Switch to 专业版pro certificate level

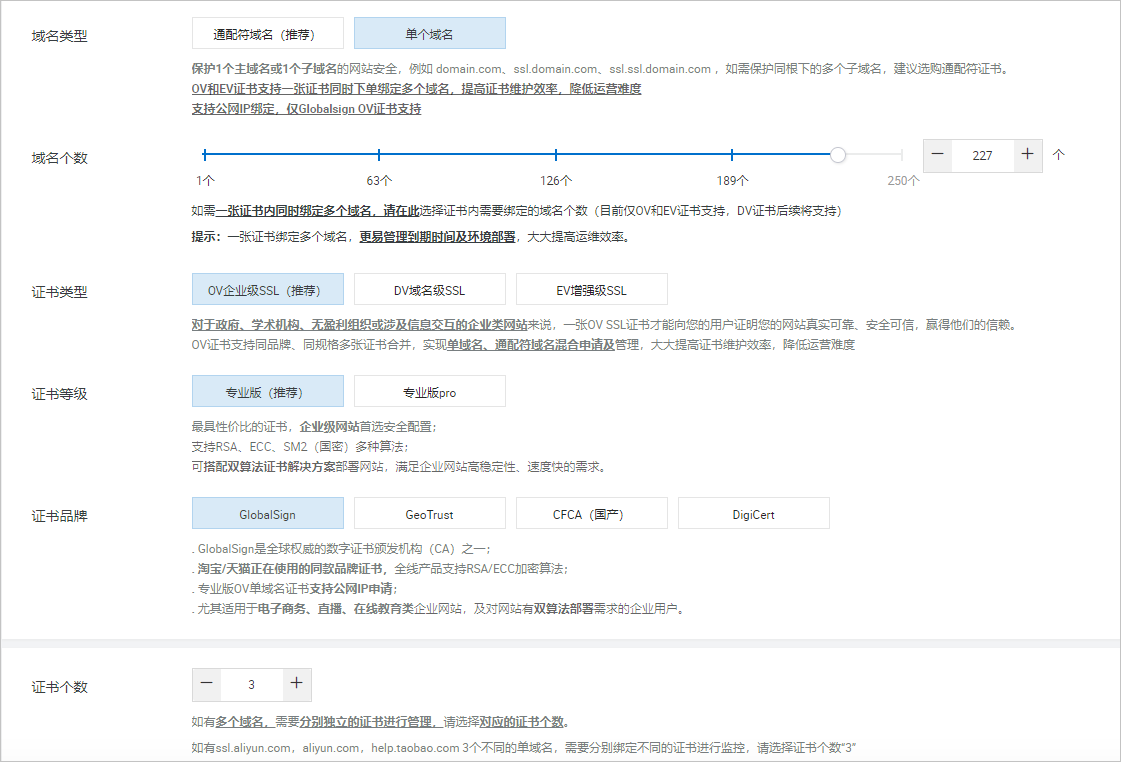point(429,392)
